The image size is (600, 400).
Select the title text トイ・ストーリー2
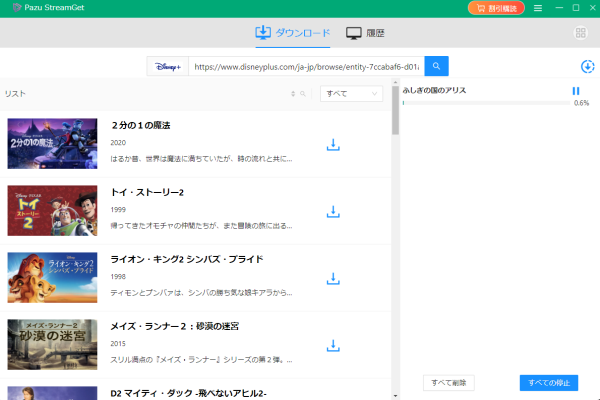(147, 192)
